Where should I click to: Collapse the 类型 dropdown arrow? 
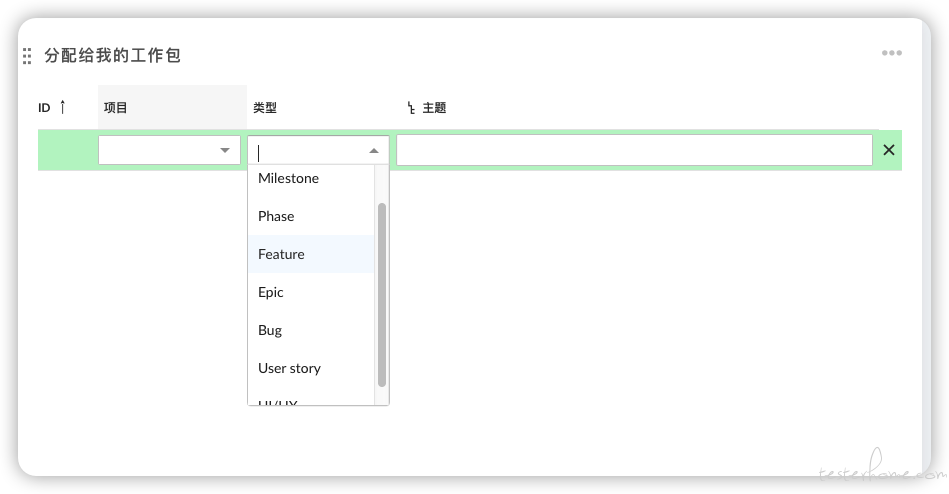point(374,151)
